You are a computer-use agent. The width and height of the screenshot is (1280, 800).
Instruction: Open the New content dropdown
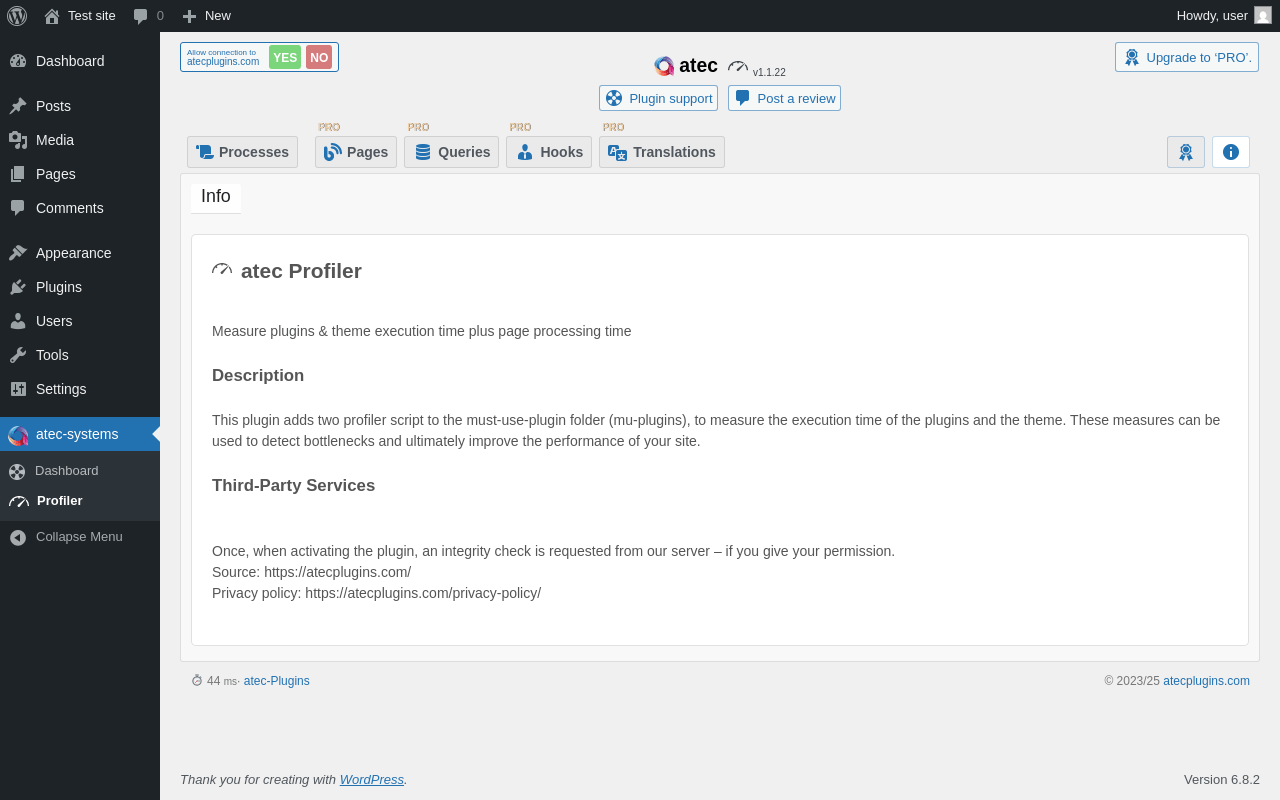(x=207, y=15)
